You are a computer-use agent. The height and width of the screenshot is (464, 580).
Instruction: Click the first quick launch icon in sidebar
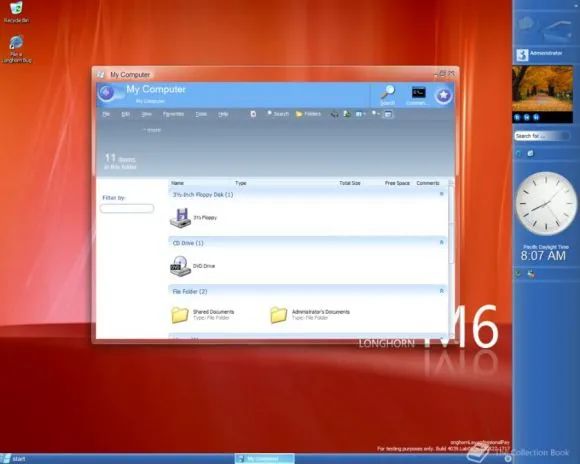[x=519, y=153]
